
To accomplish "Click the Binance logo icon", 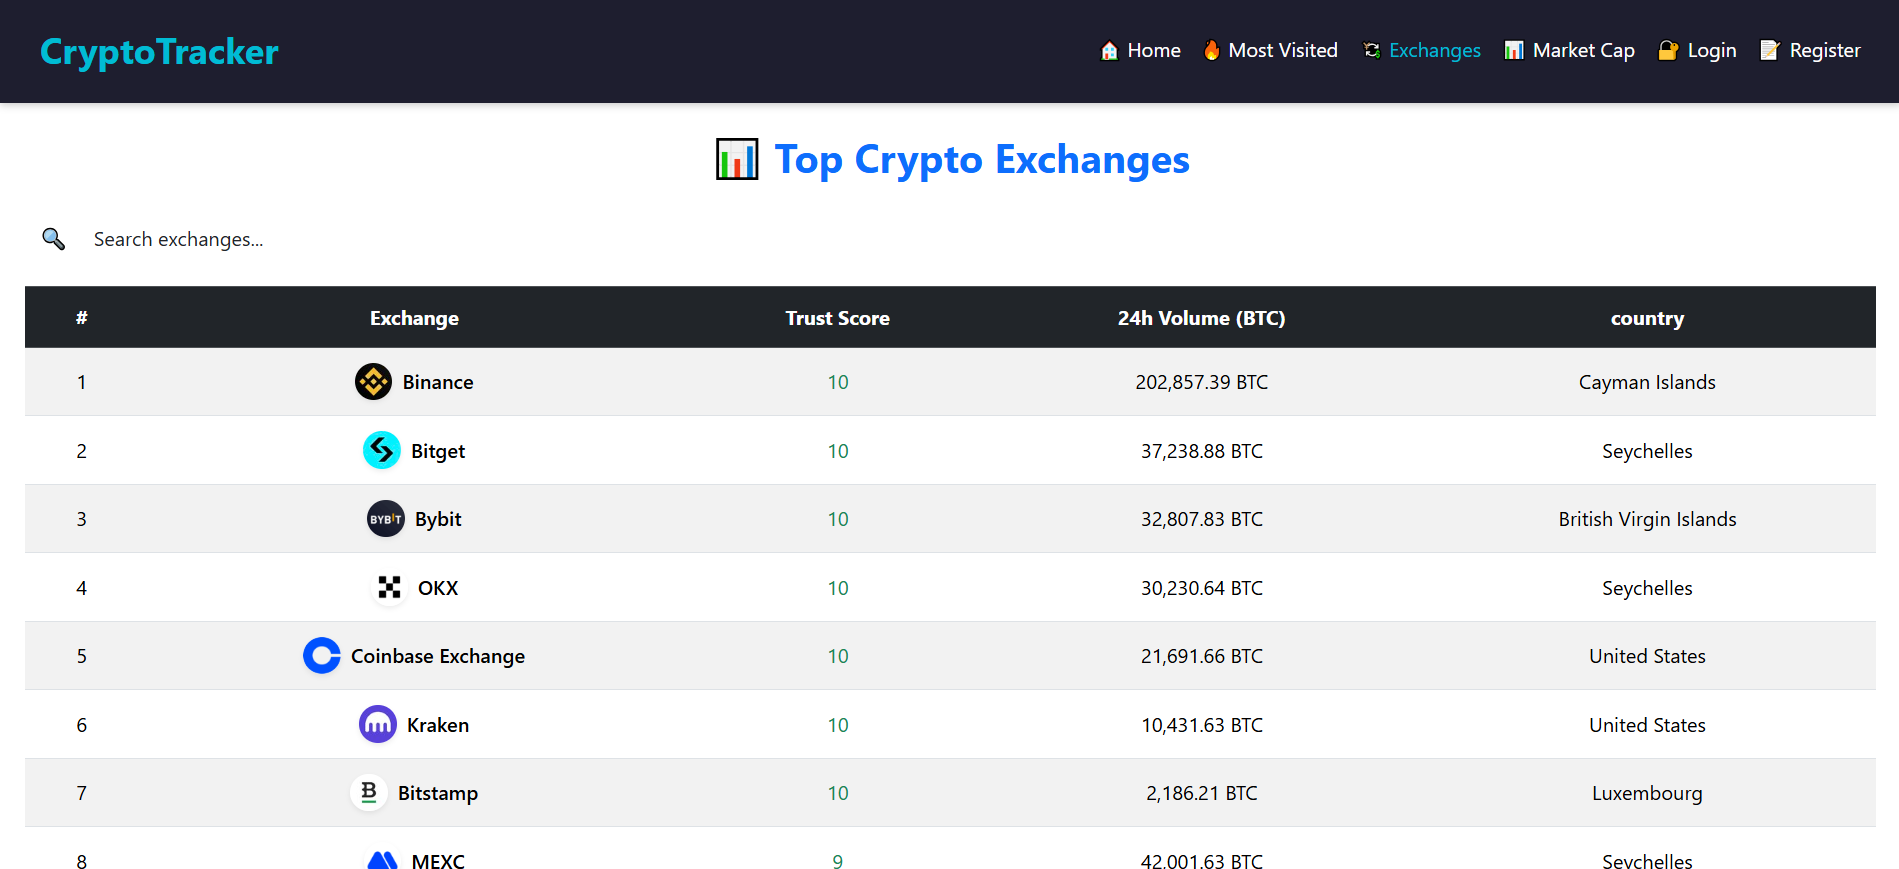I will pyautogui.click(x=373, y=382).
